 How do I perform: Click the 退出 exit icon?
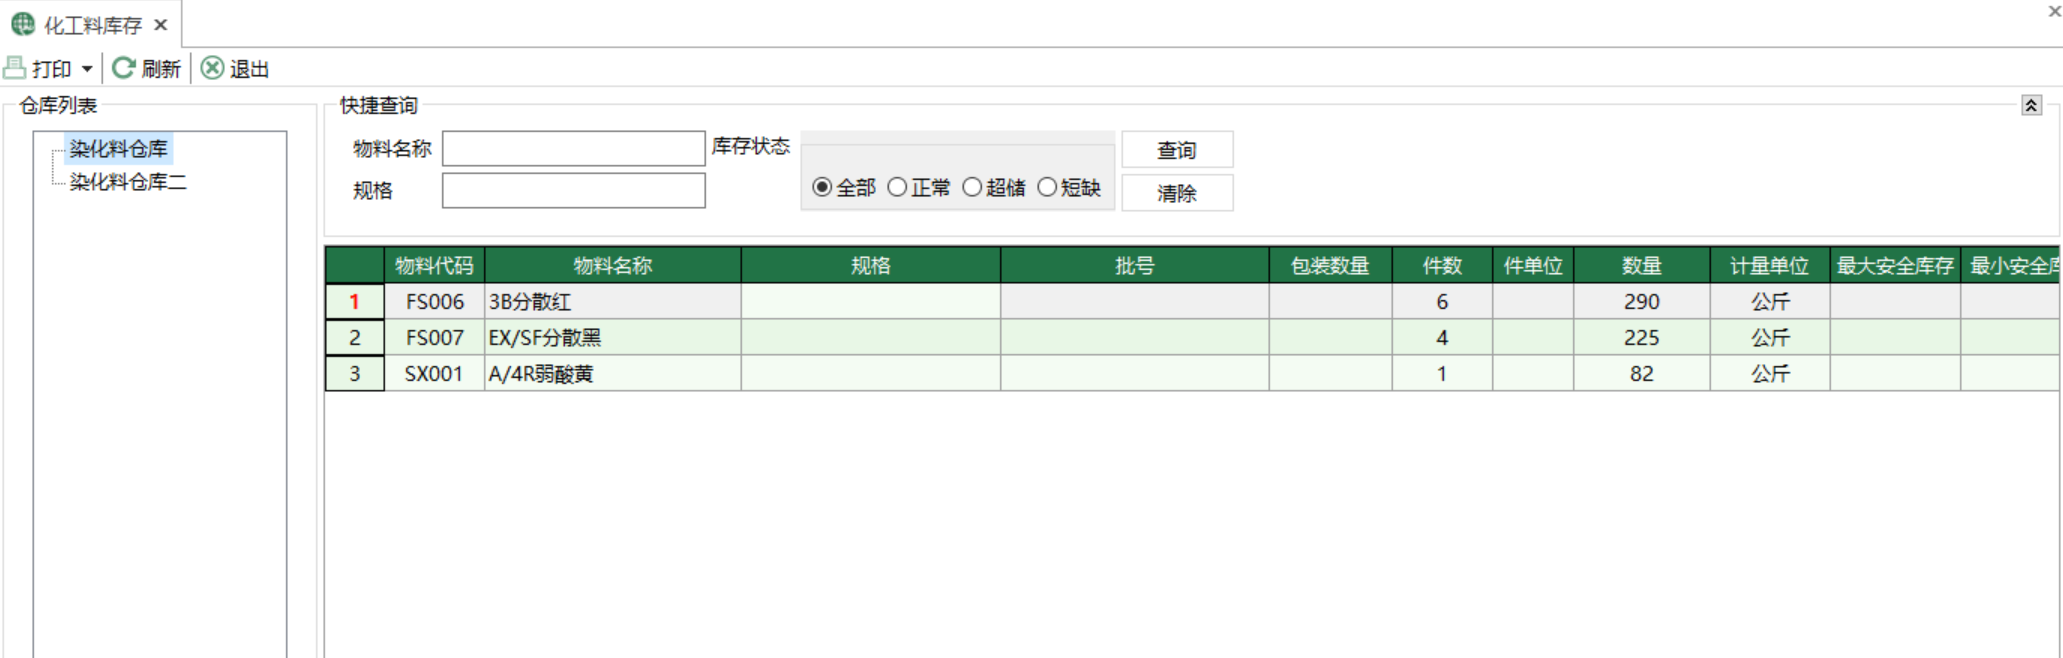click(212, 68)
